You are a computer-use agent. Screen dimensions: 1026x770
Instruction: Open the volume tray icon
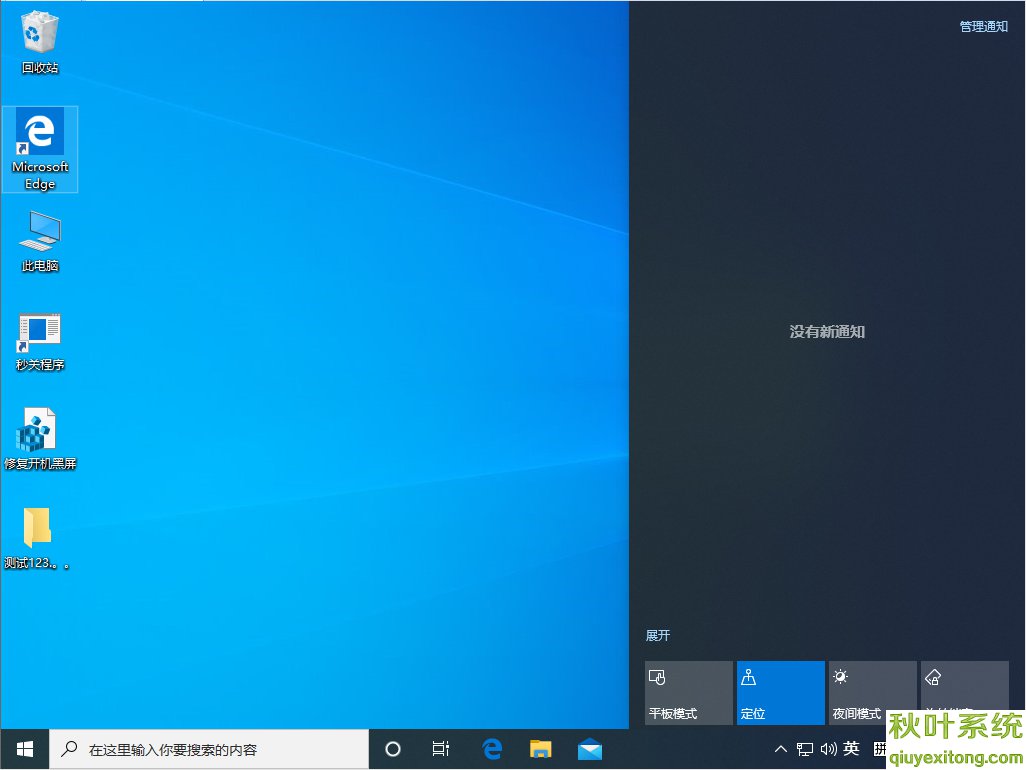point(828,749)
